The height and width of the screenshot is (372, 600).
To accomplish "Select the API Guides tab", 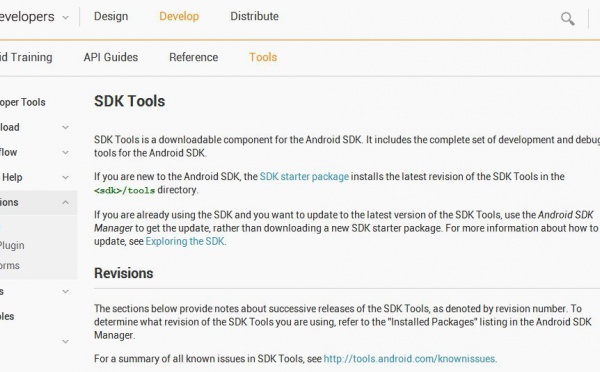I will (111, 57).
